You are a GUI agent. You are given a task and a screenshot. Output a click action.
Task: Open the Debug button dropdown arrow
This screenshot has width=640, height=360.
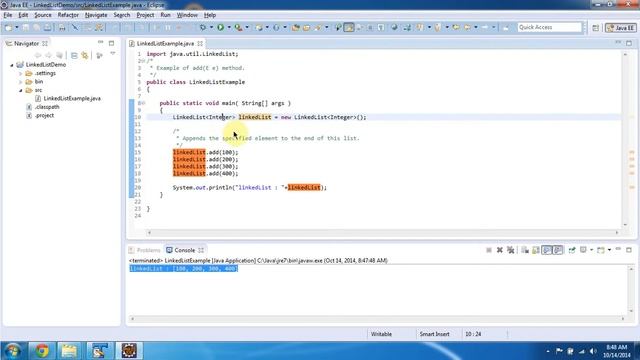[x=211, y=27]
